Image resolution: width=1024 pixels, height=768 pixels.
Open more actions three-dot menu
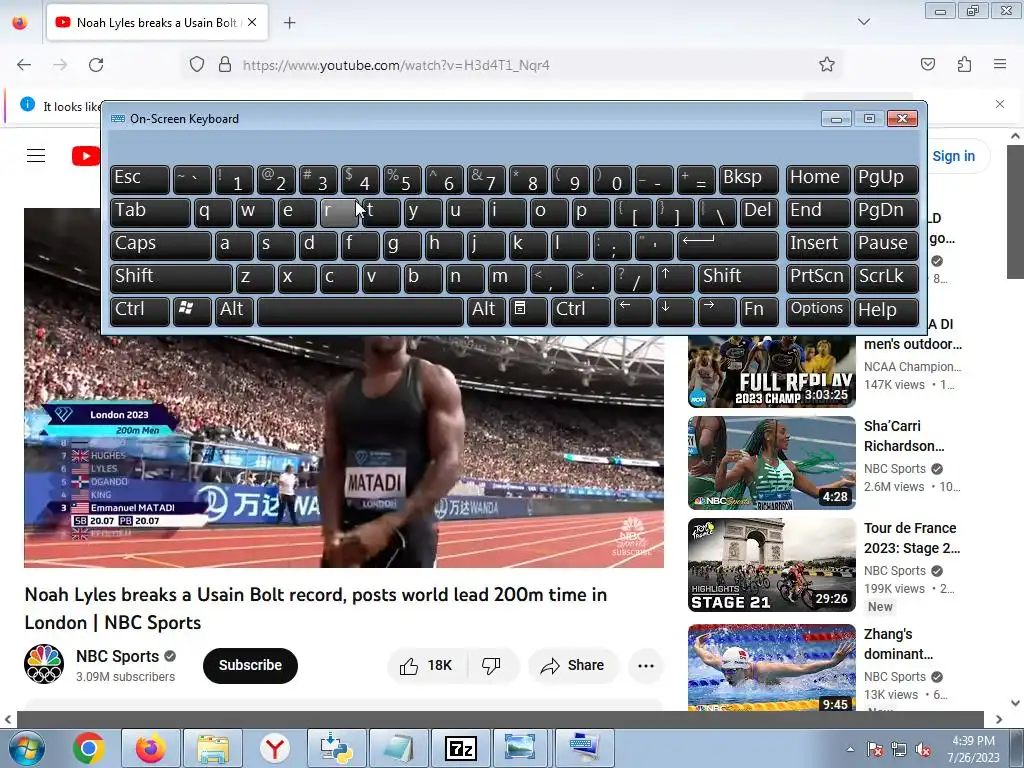[x=646, y=665]
